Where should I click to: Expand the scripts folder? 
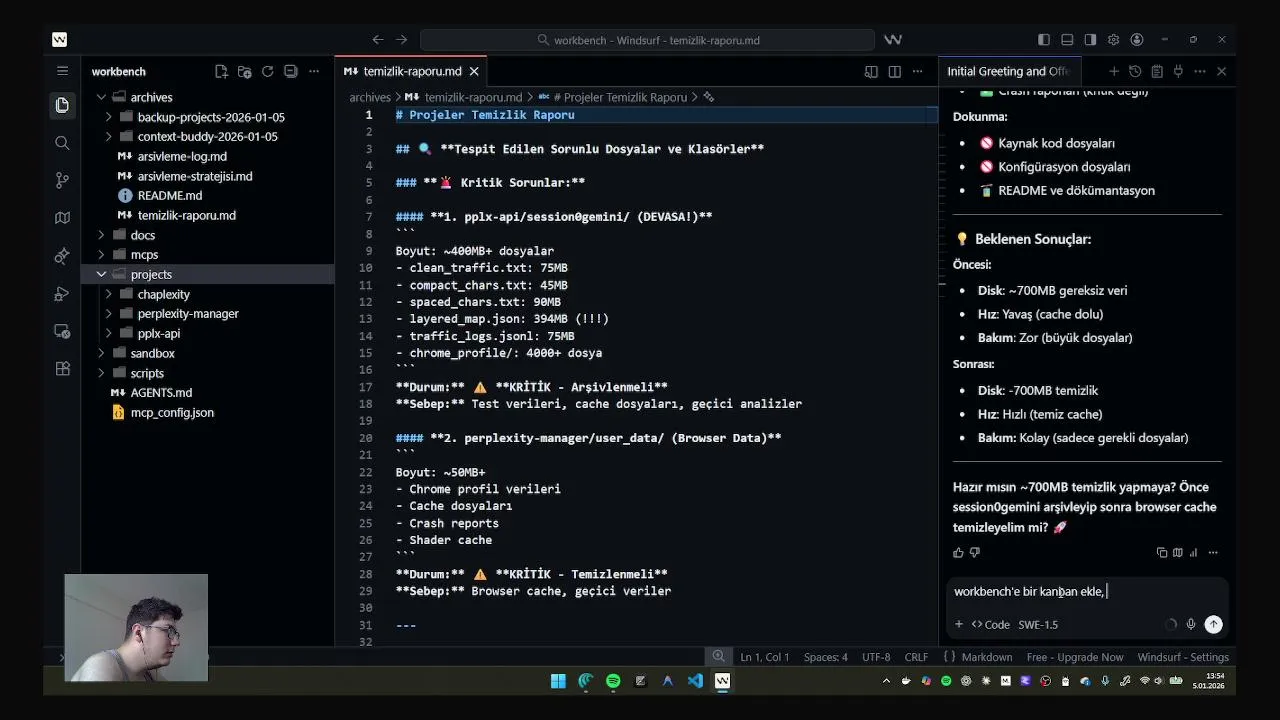[101, 373]
